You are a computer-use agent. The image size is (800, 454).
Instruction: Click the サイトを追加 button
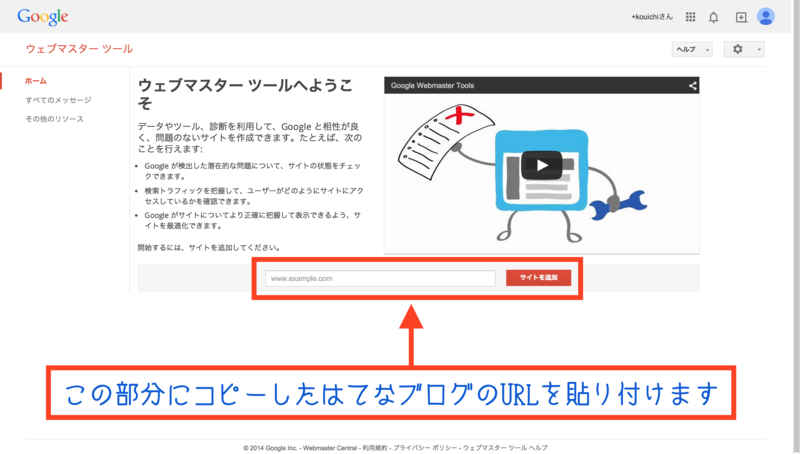538,278
